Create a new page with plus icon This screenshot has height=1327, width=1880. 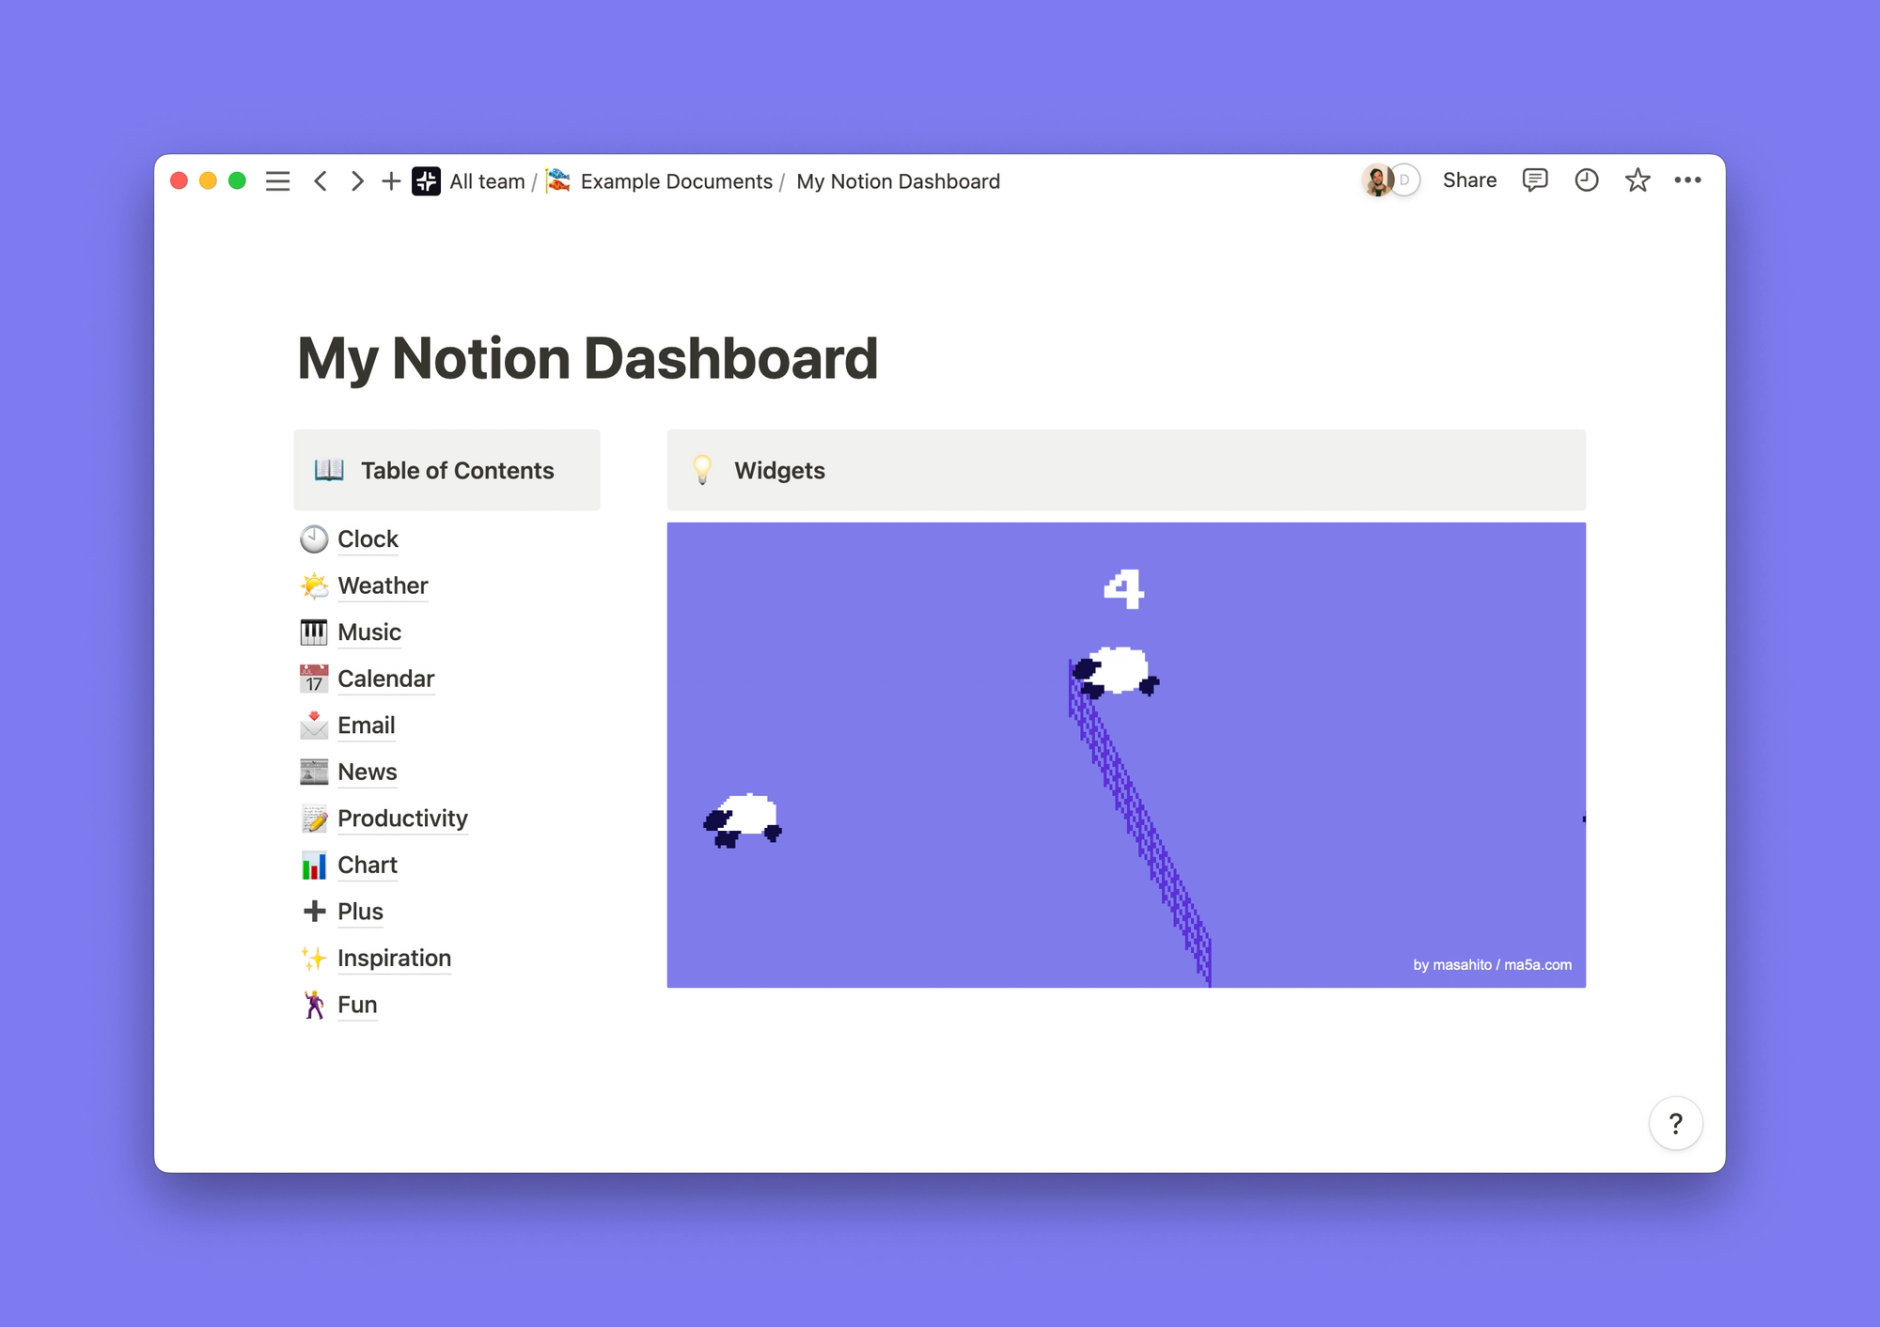coord(391,181)
